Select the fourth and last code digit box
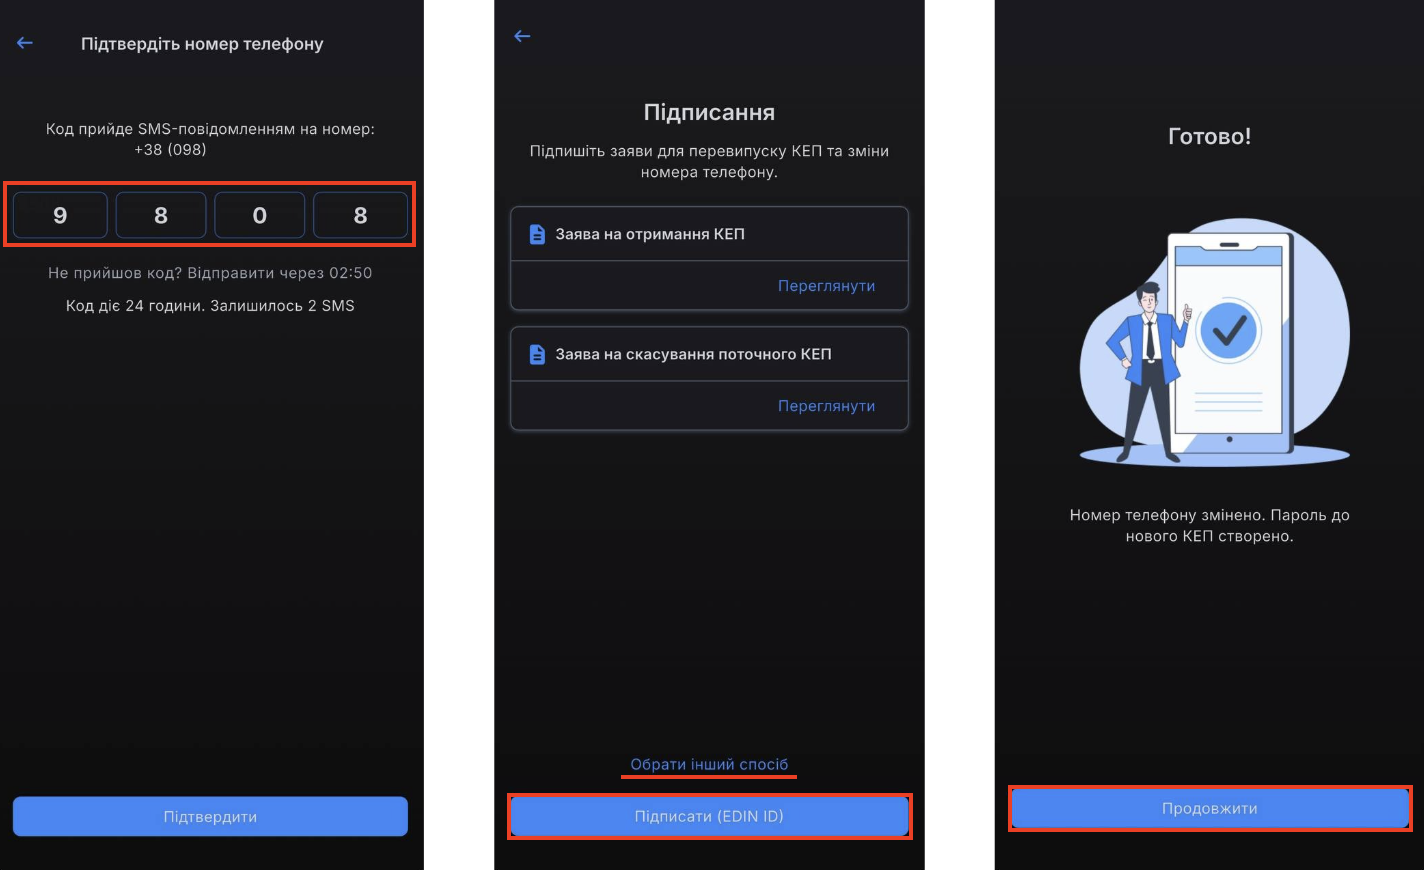 [360, 215]
